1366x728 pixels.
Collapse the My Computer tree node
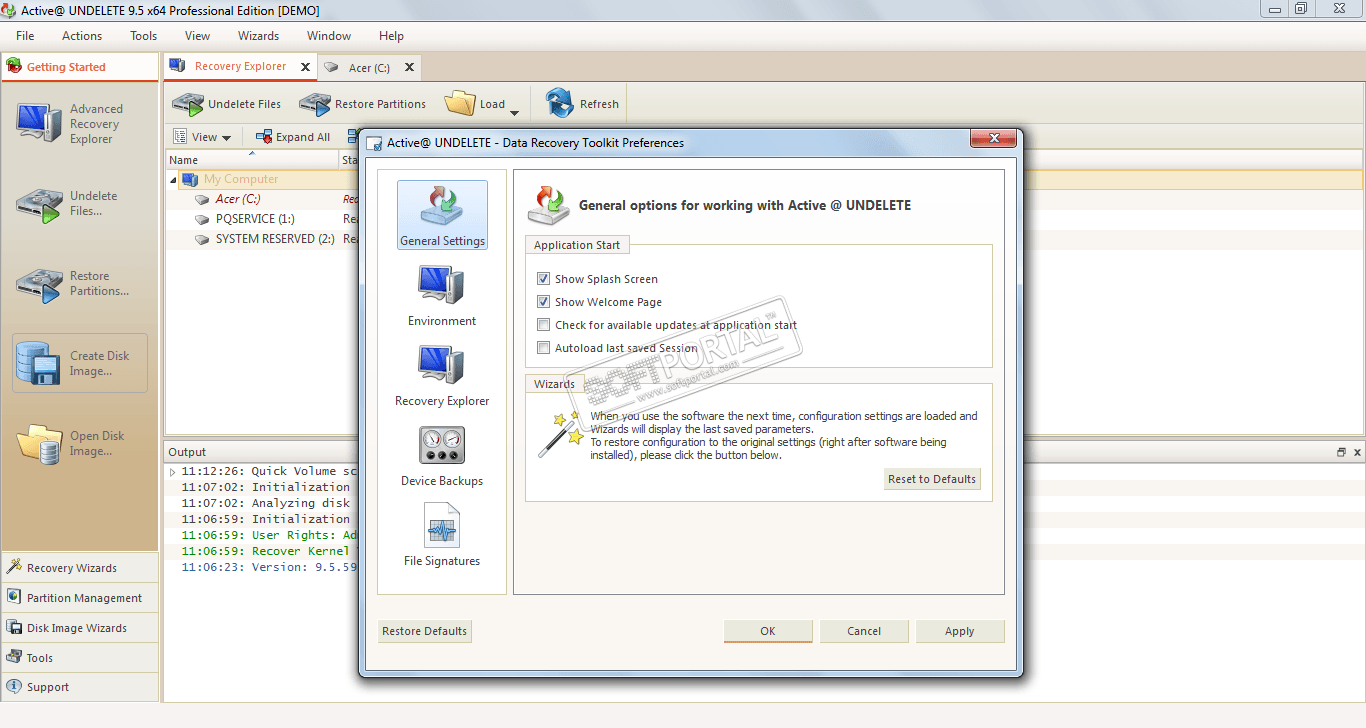tap(174, 180)
